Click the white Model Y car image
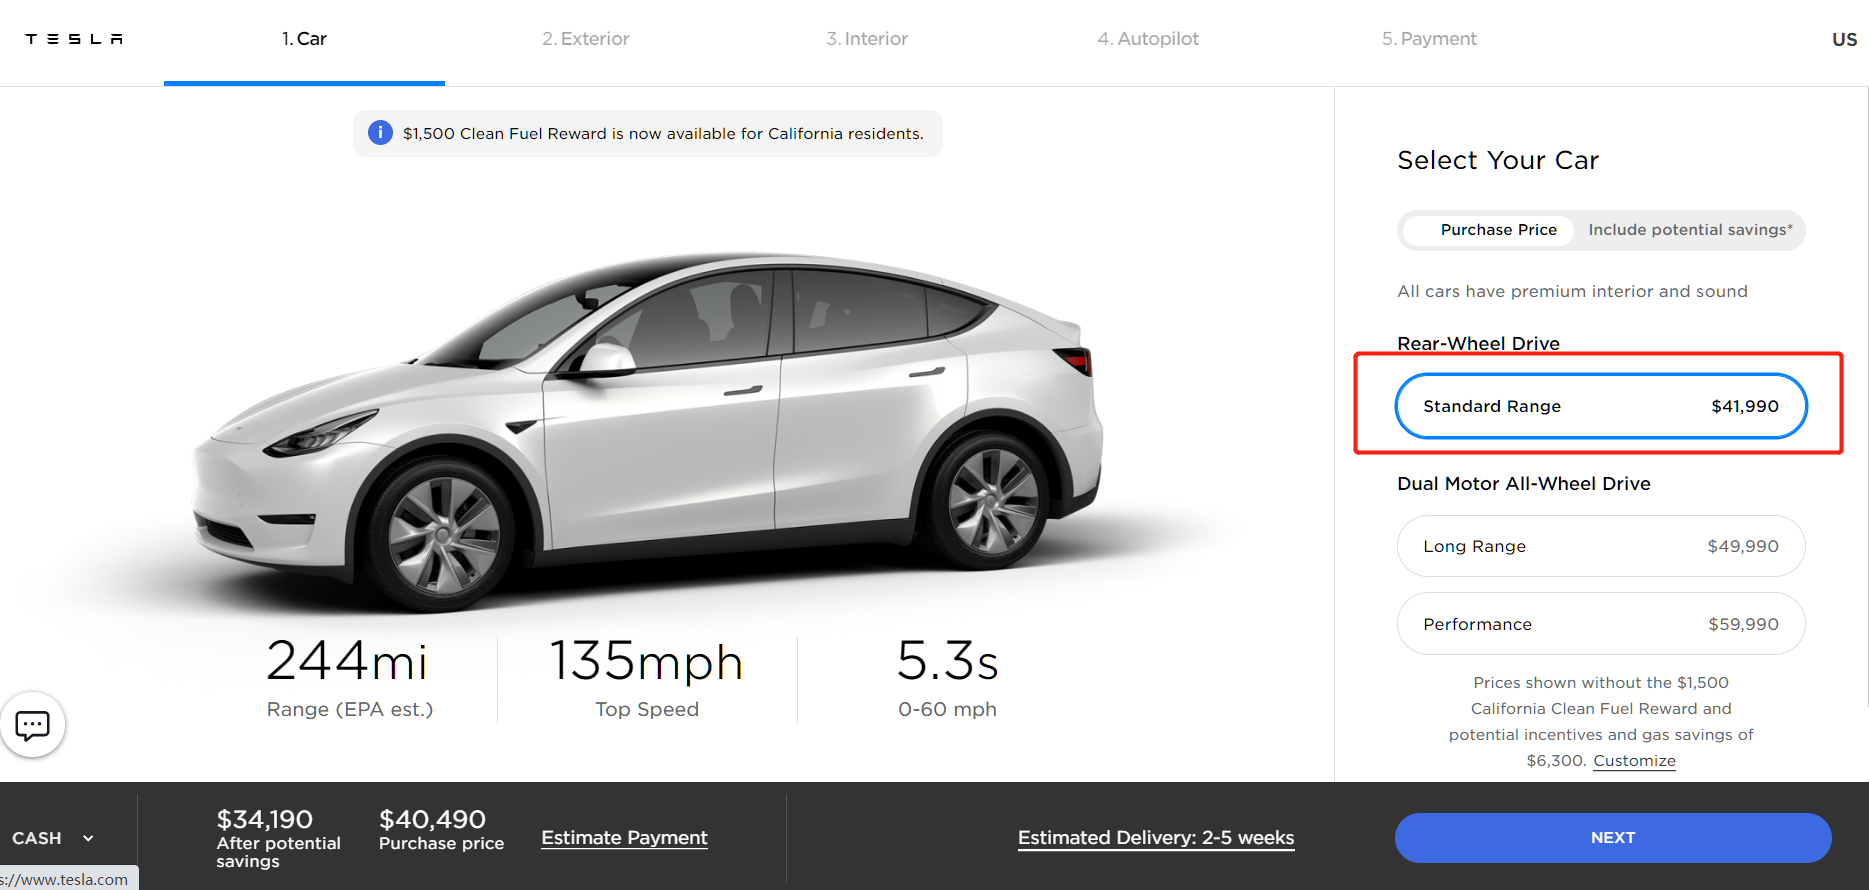The image size is (1869, 890). [648, 430]
